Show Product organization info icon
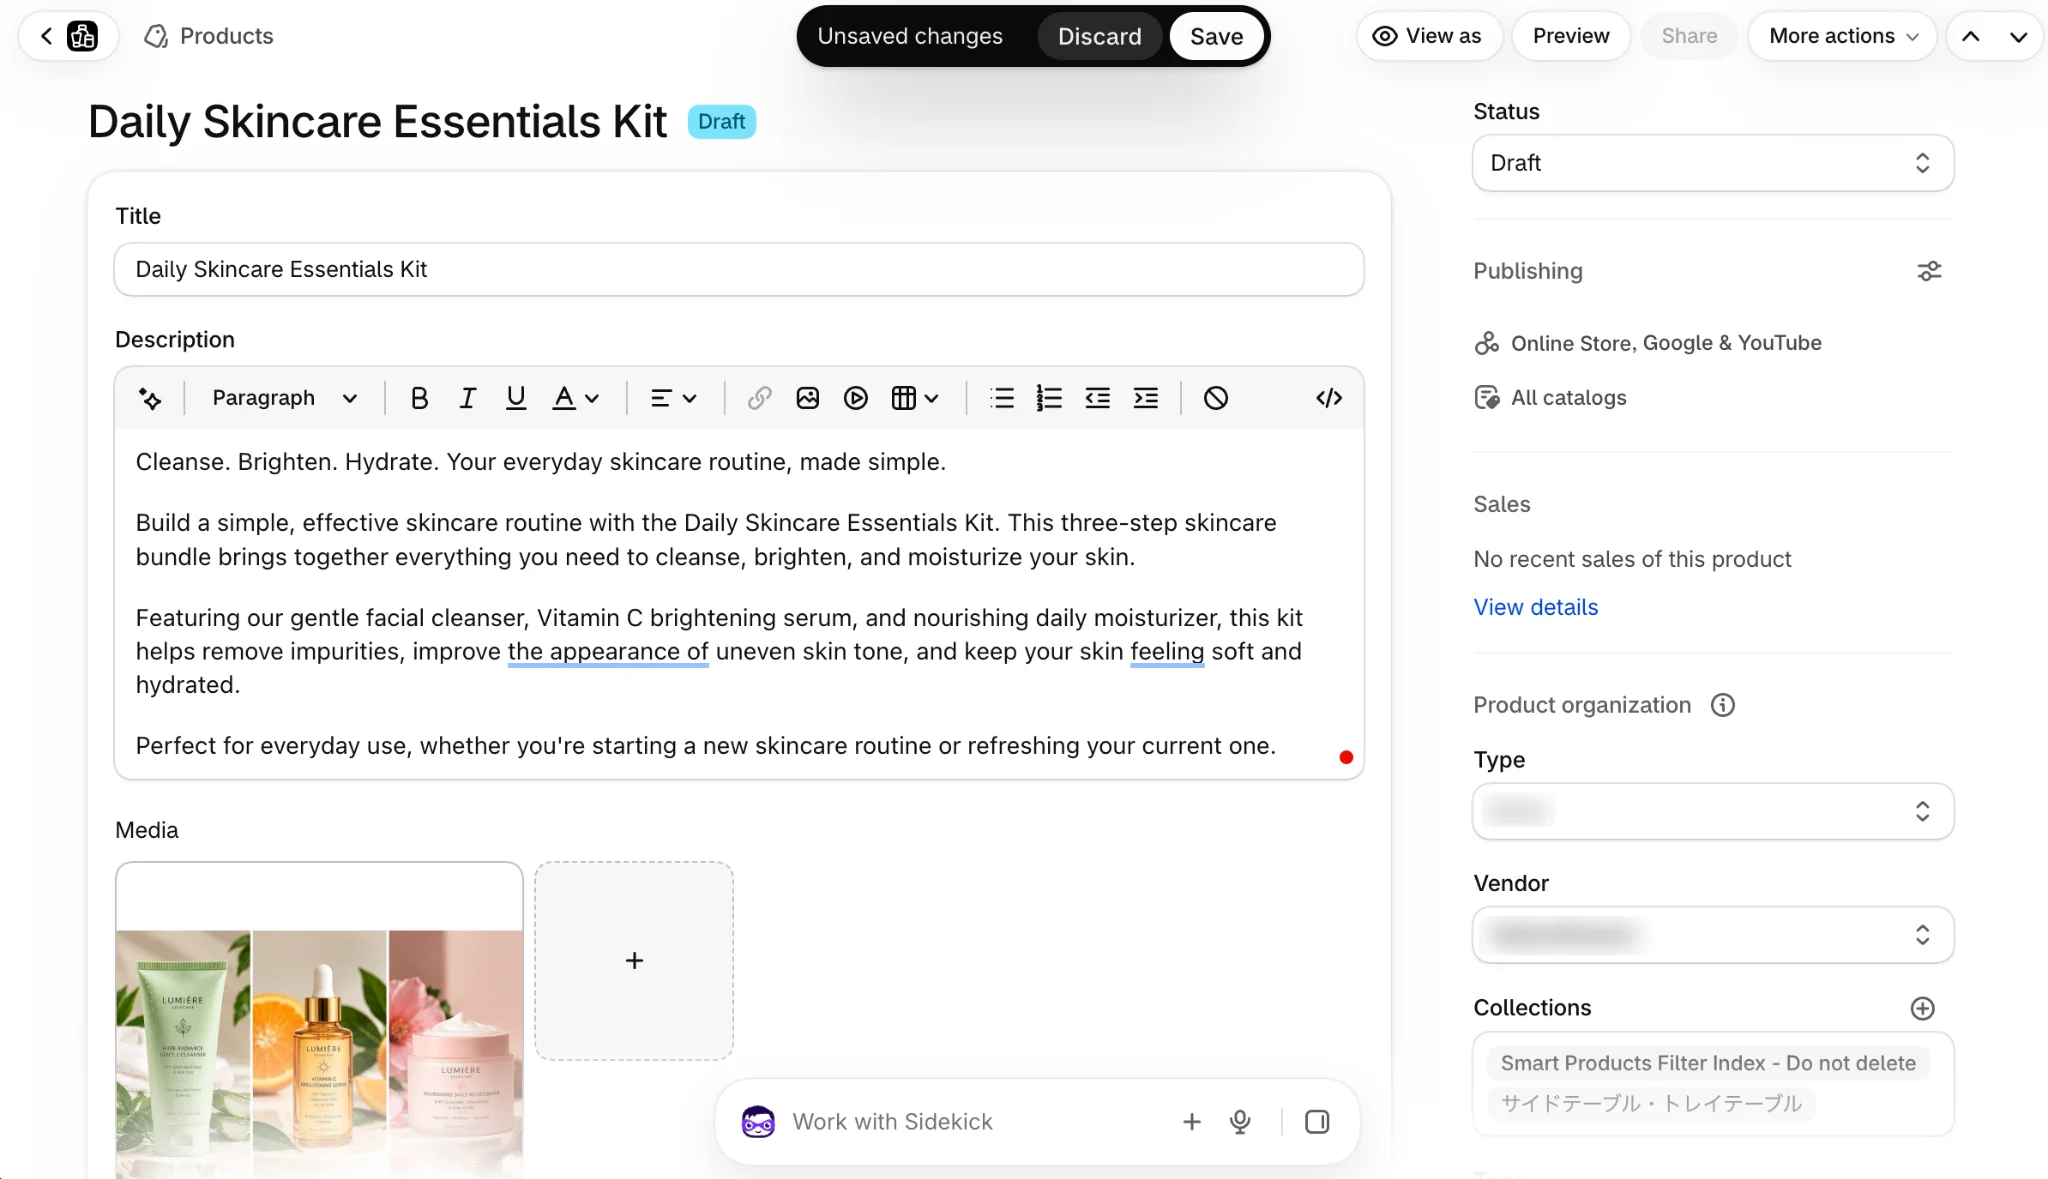2048x1179 pixels. [1722, 705]
